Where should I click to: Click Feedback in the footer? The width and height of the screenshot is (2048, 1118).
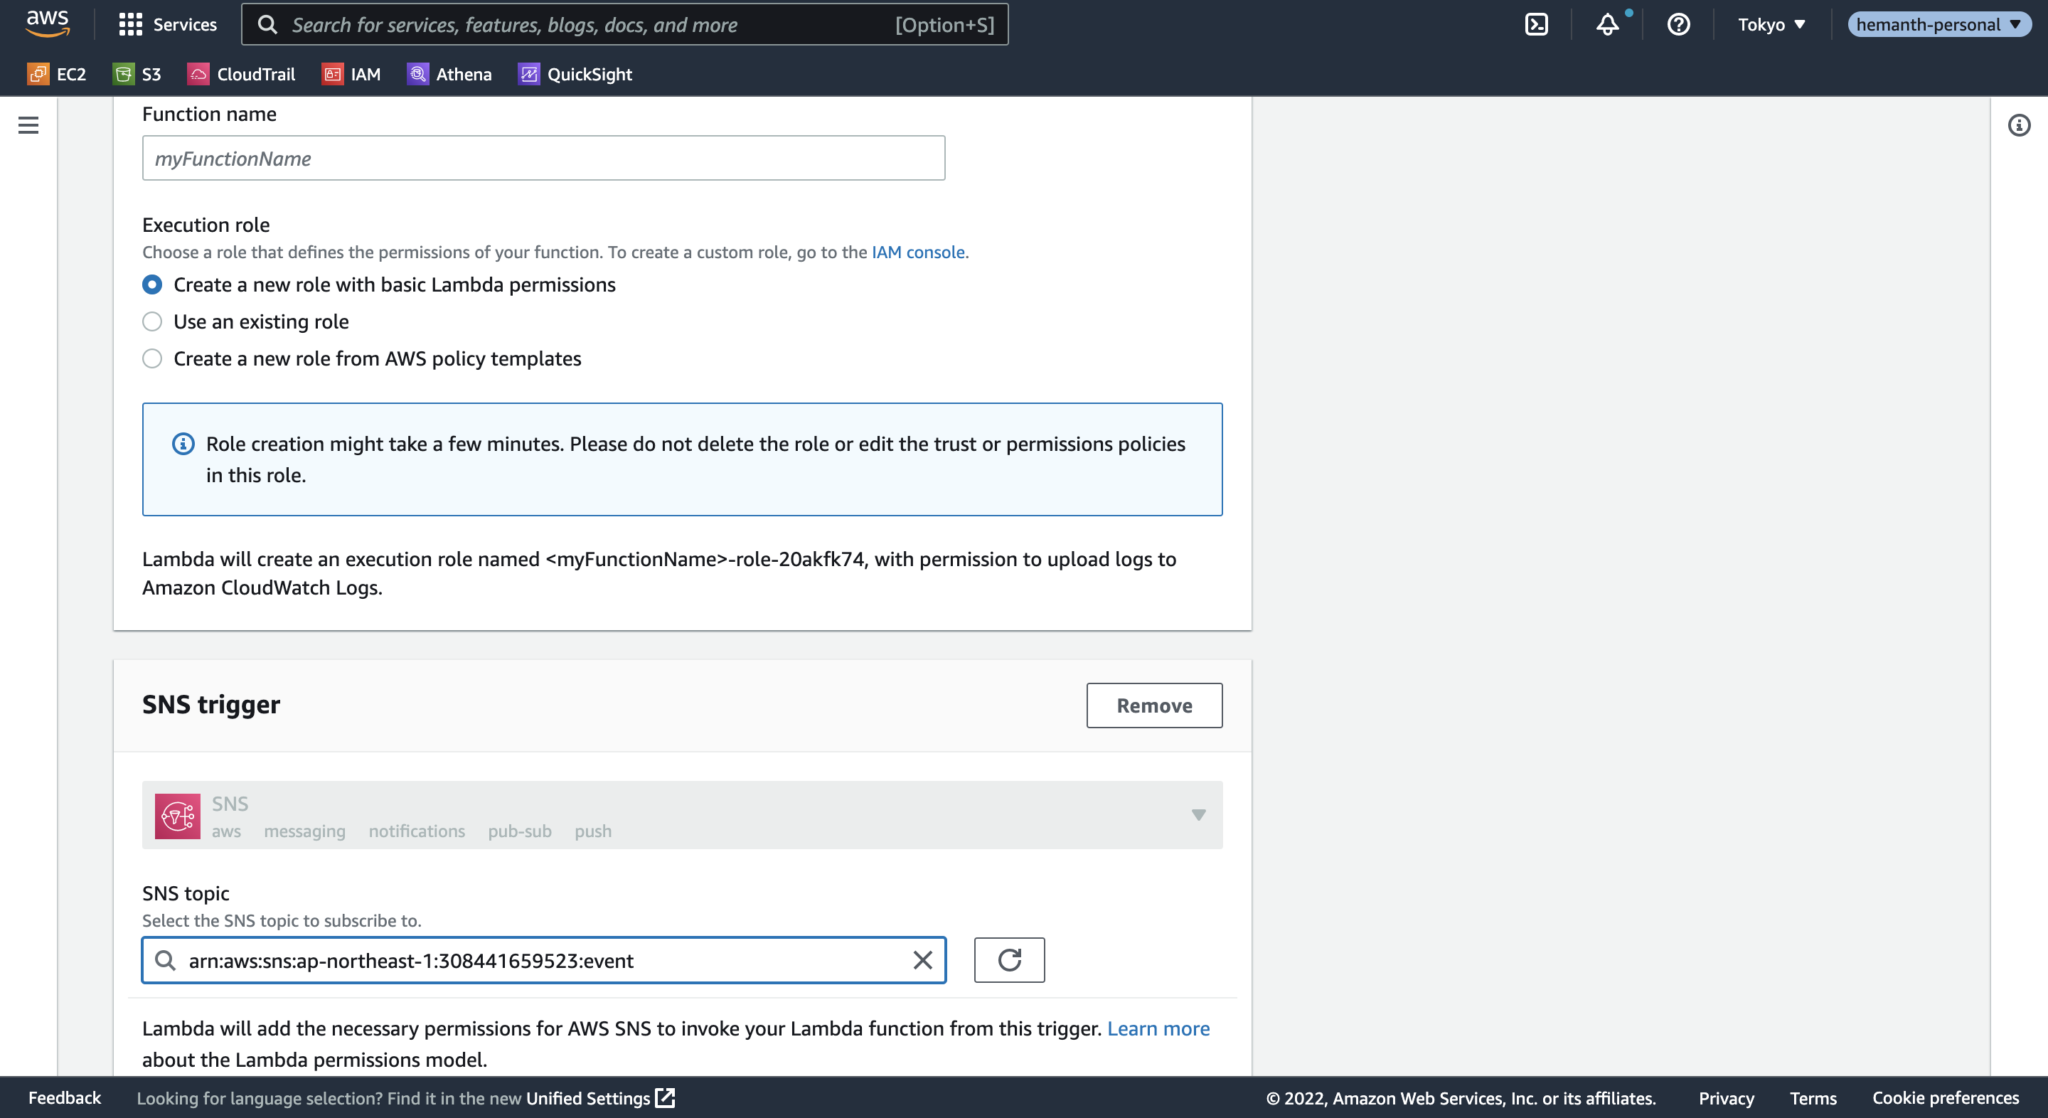[x=65, y=1098]
